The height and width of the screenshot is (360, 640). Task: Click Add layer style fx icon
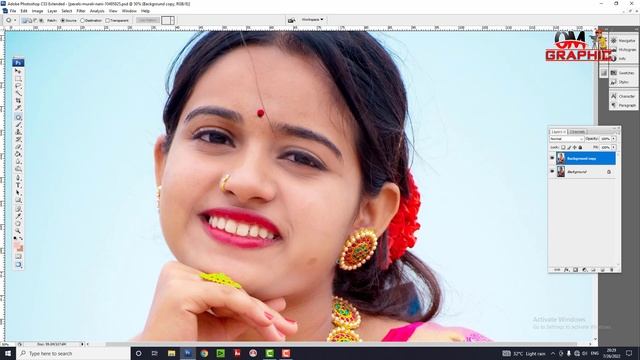coord(566,270)
